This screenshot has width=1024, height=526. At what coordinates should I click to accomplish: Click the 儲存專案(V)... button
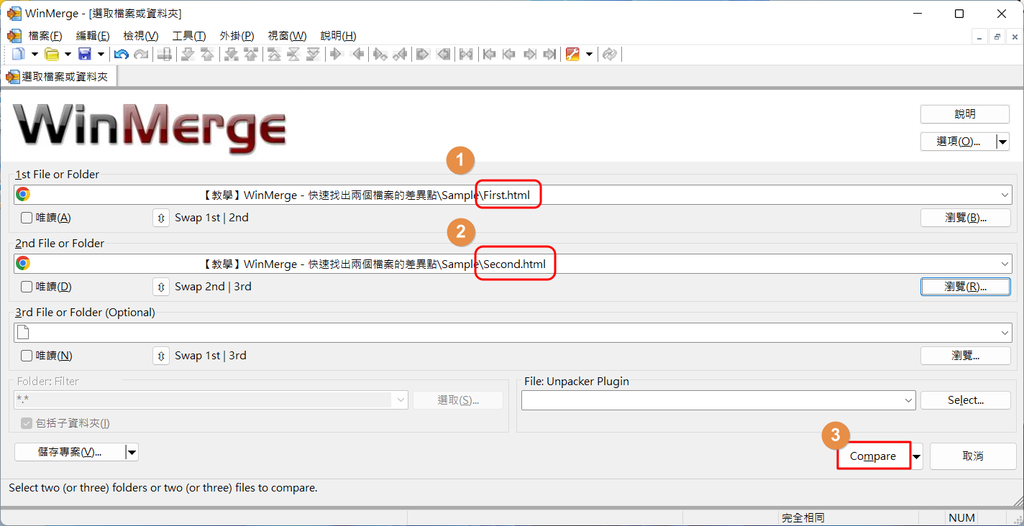click(x=70, y=452)
